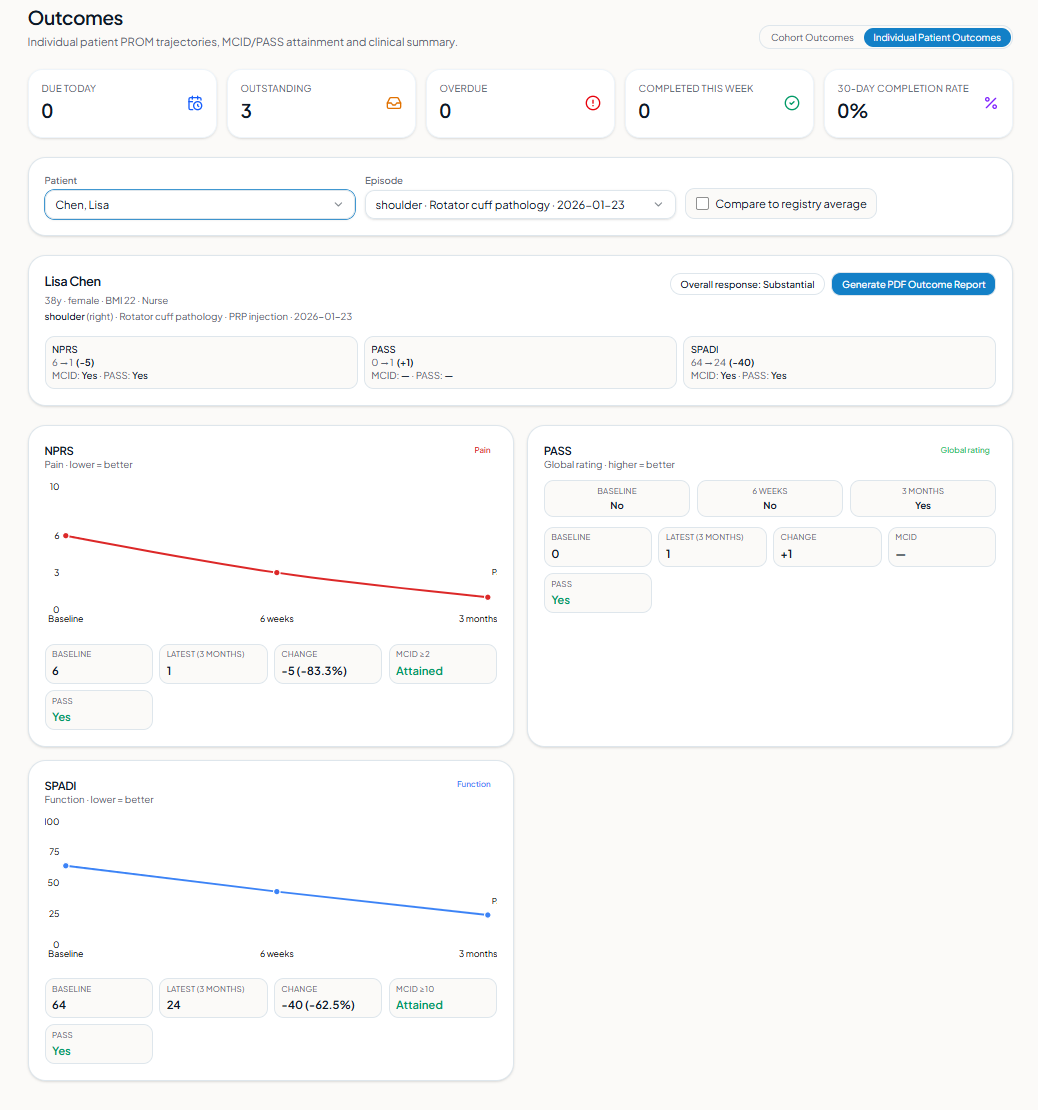Click the Lisa Chen patient name heading
This screenshot has width=1038, height=1110.
pos(73,282)
